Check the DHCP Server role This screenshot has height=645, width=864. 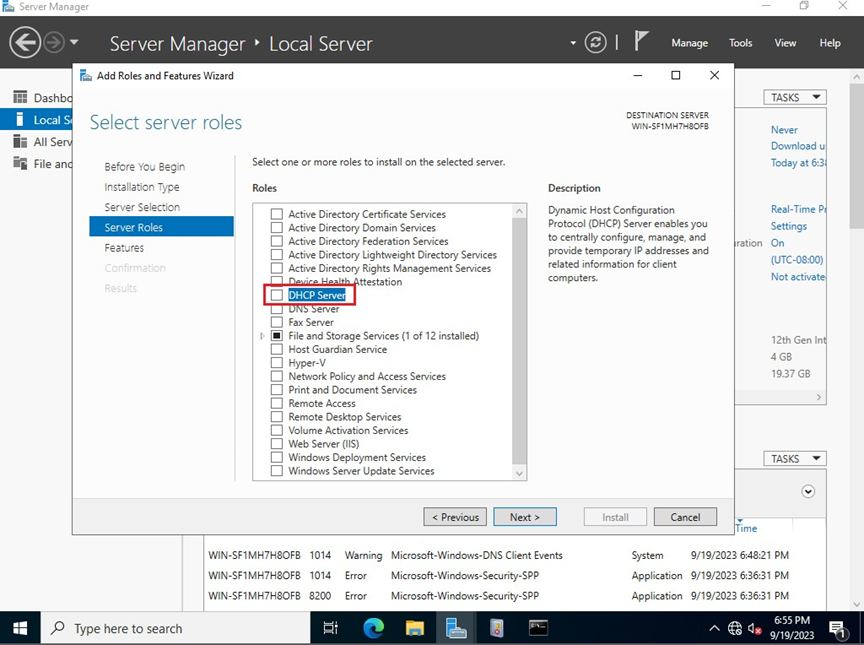click(x=277, y=295)
